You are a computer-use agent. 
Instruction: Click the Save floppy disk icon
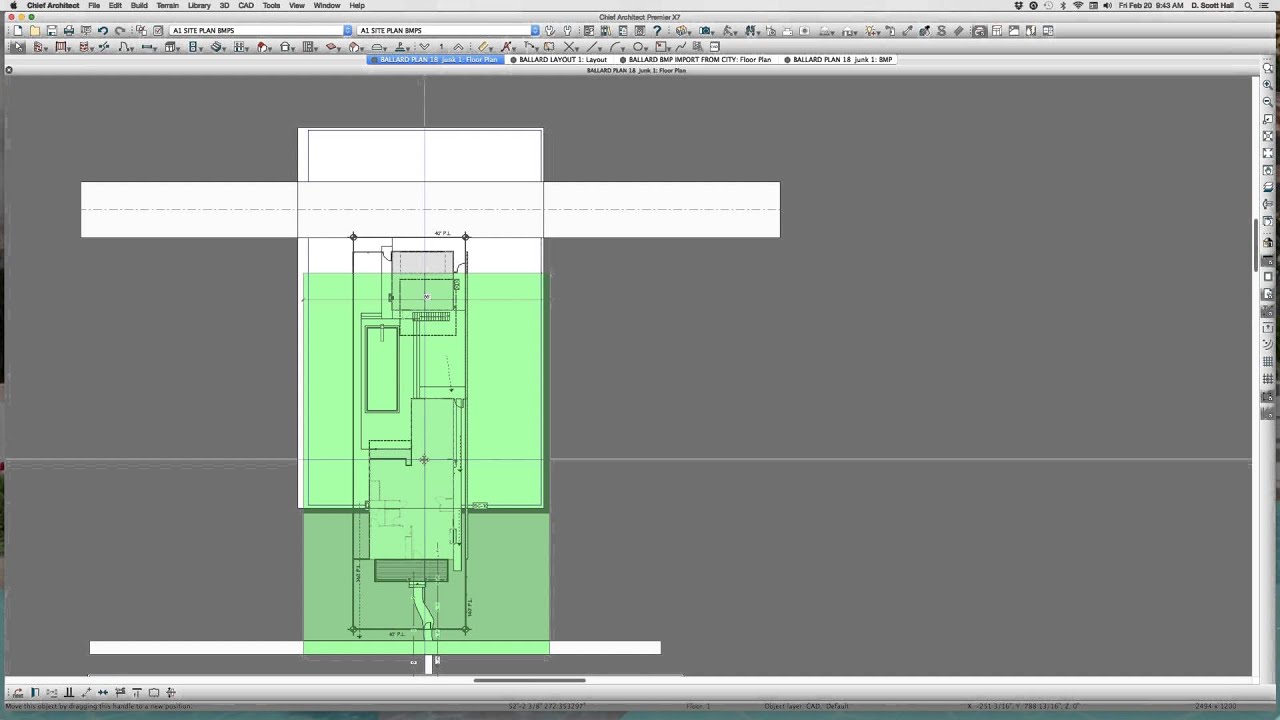click(51, 31)
